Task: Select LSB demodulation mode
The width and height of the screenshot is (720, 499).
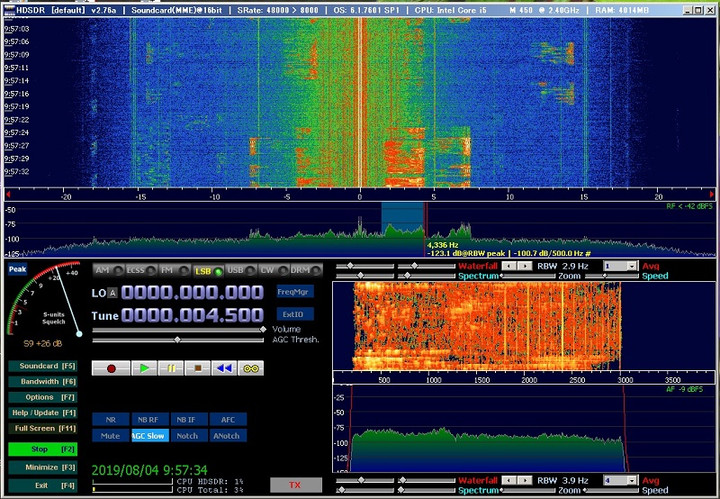Action: coord(208,271)
